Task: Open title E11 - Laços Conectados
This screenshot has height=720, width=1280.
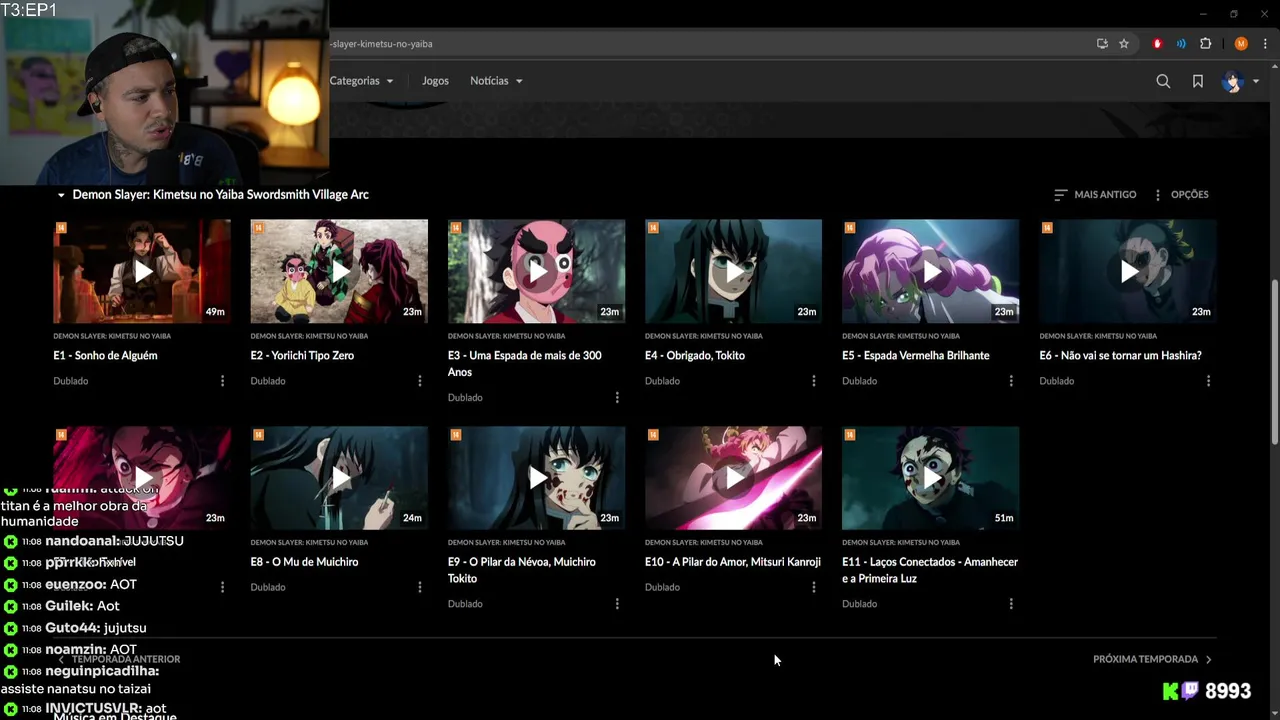Action: click(x=930, y=570)
